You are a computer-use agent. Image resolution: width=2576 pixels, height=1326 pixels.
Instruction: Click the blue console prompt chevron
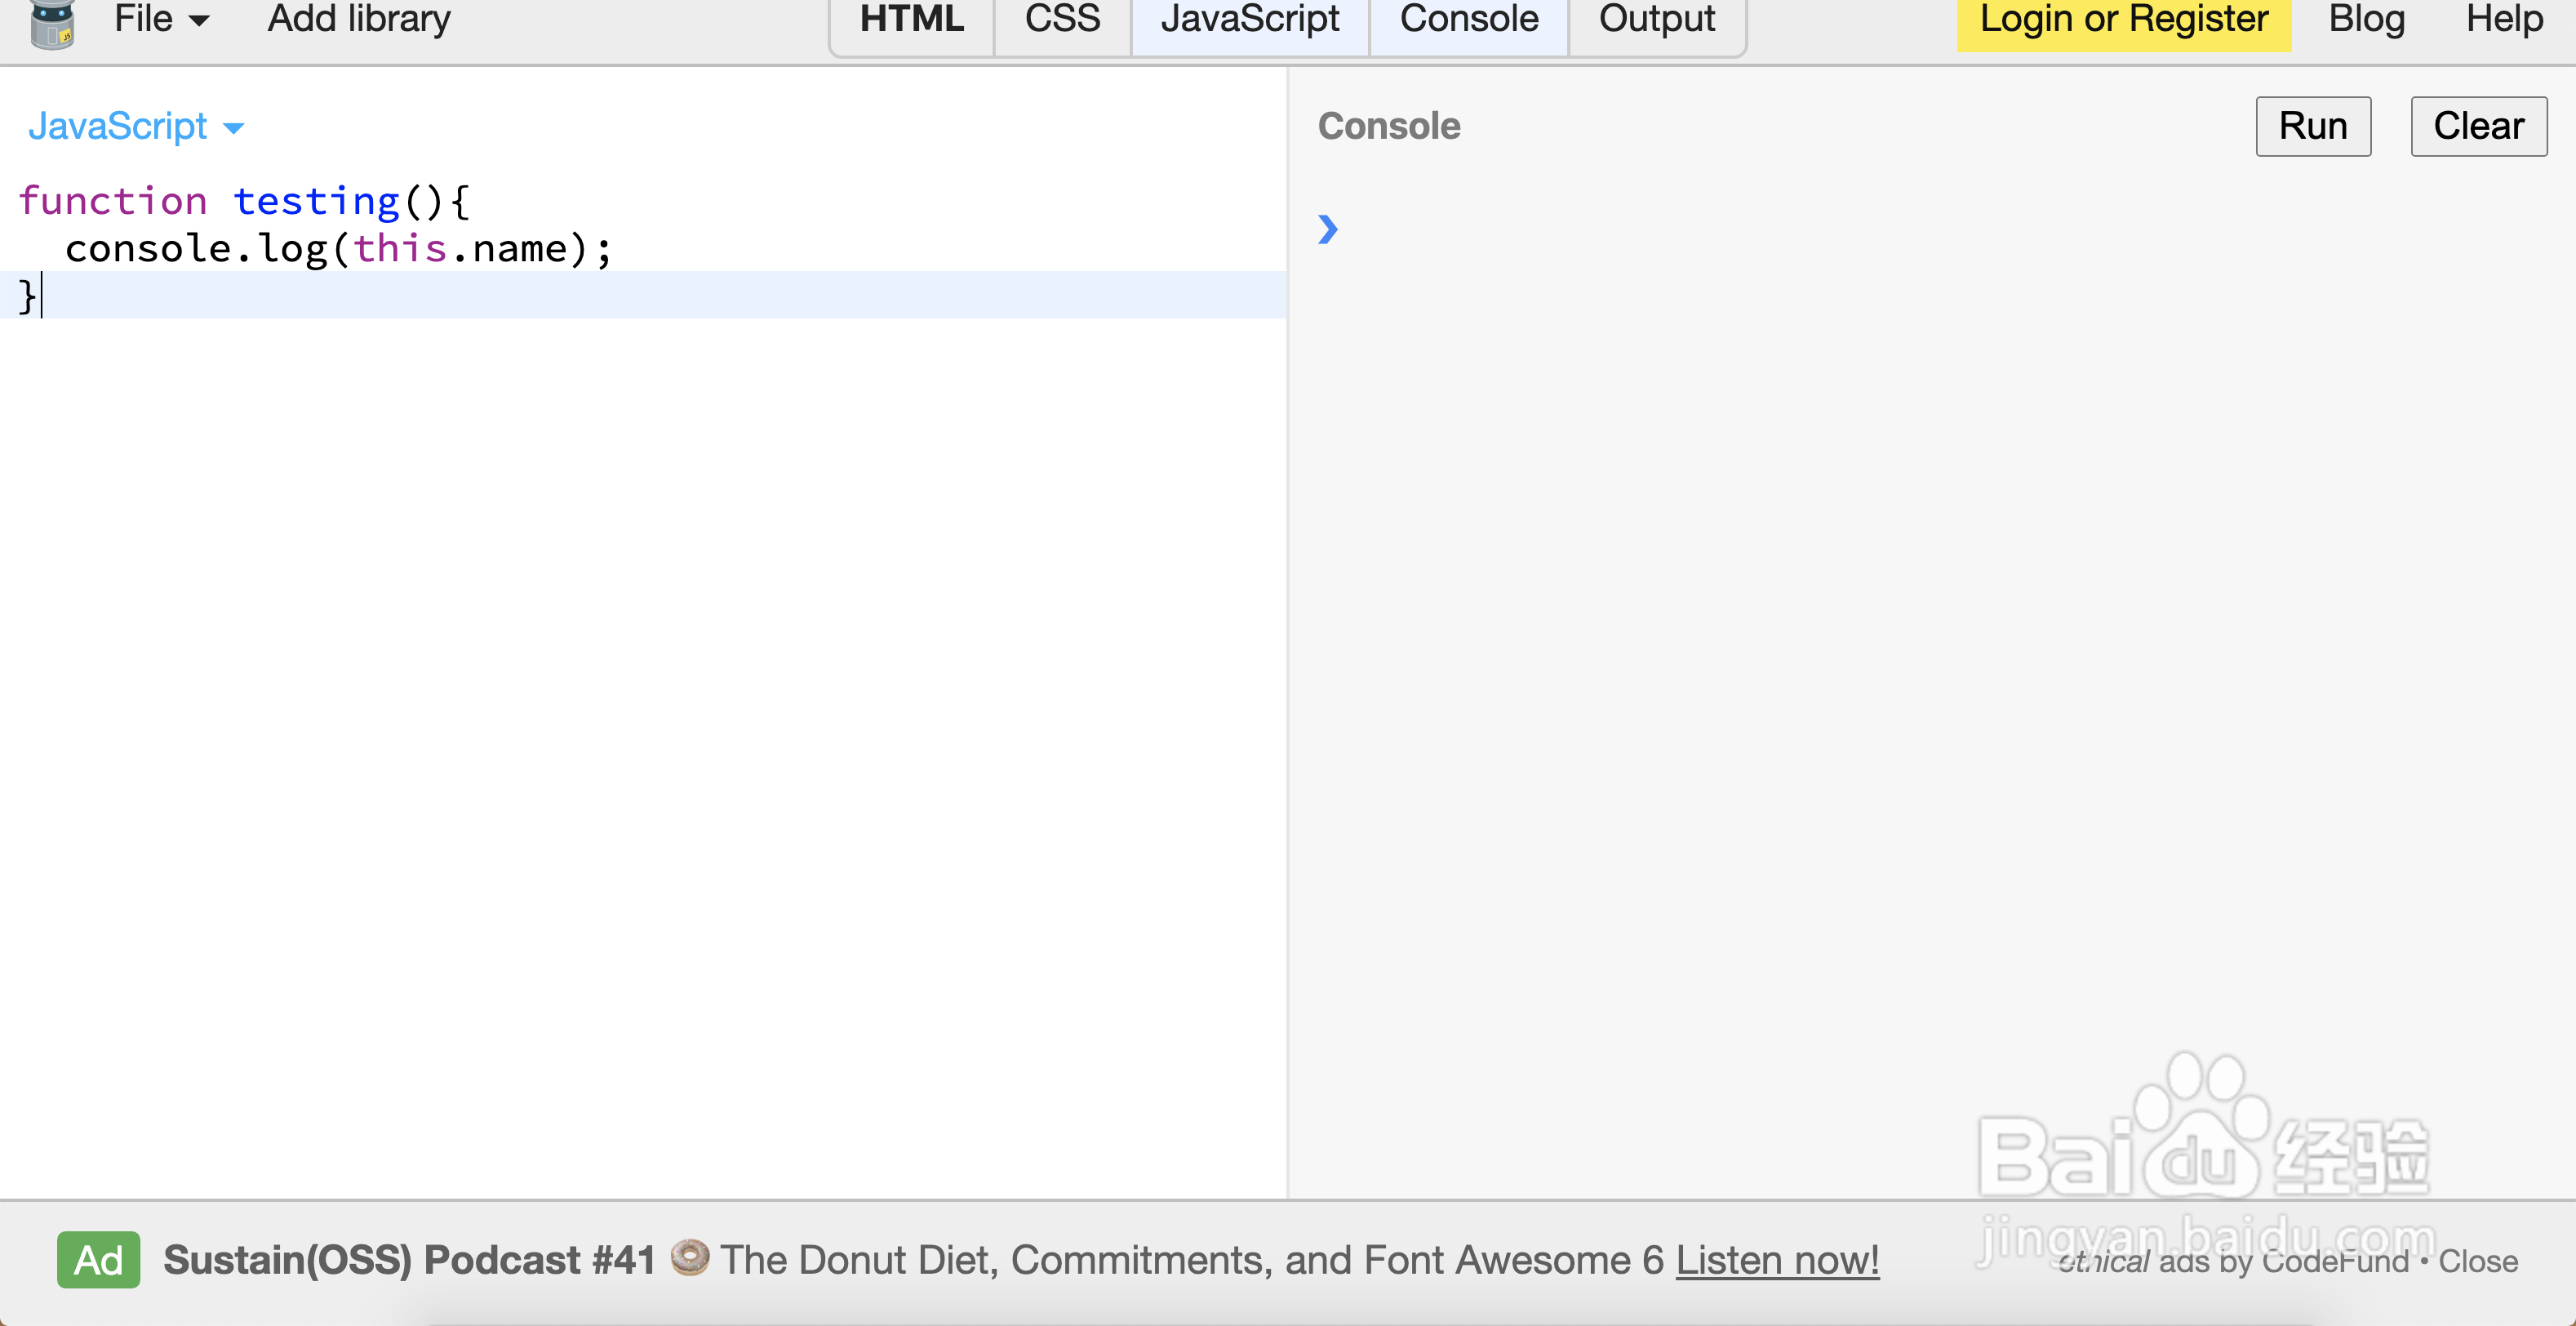pos(1327,230)
